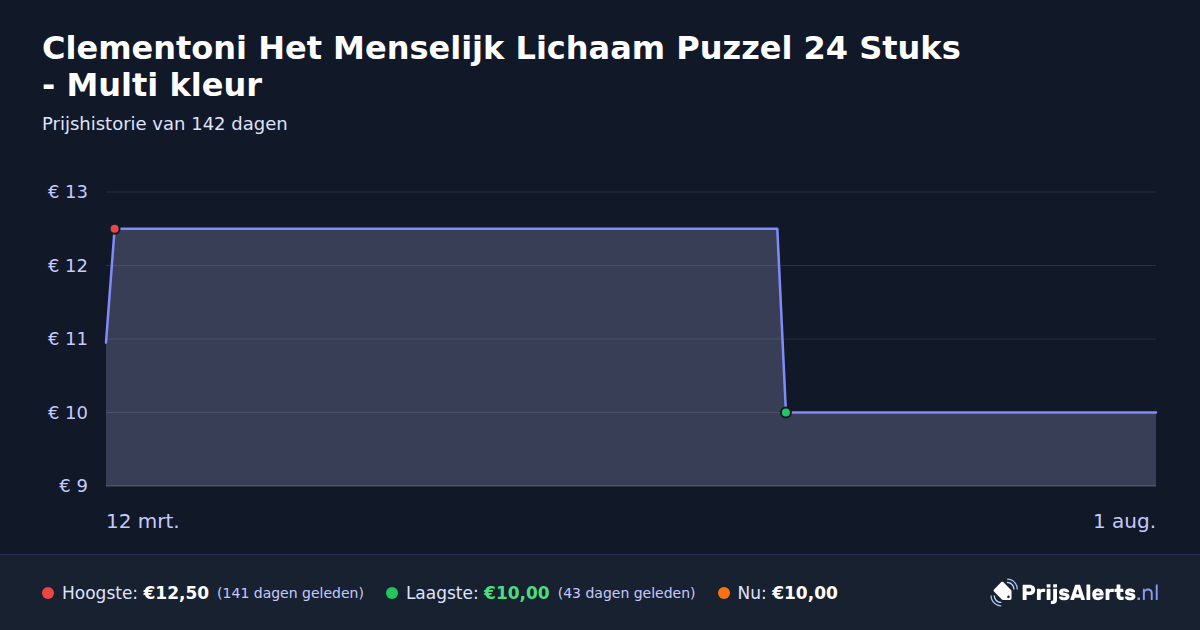1200x630 pixels.
Task: Select the € 13 axis label
Action: 68,192
